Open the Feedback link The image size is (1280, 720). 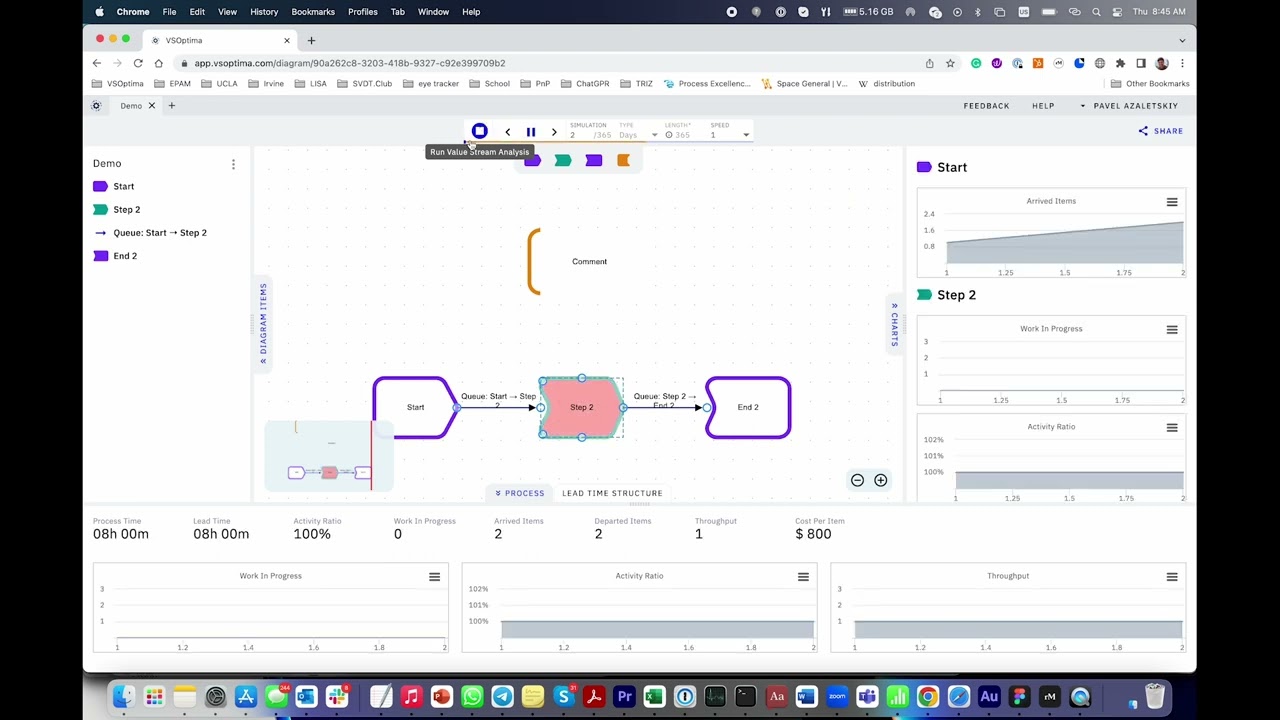coord(986,105)
